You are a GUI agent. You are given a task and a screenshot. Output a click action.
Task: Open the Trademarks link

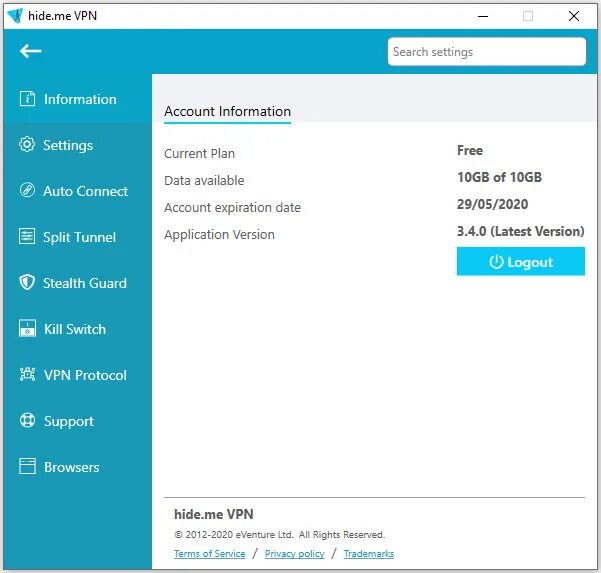[369, 554]
